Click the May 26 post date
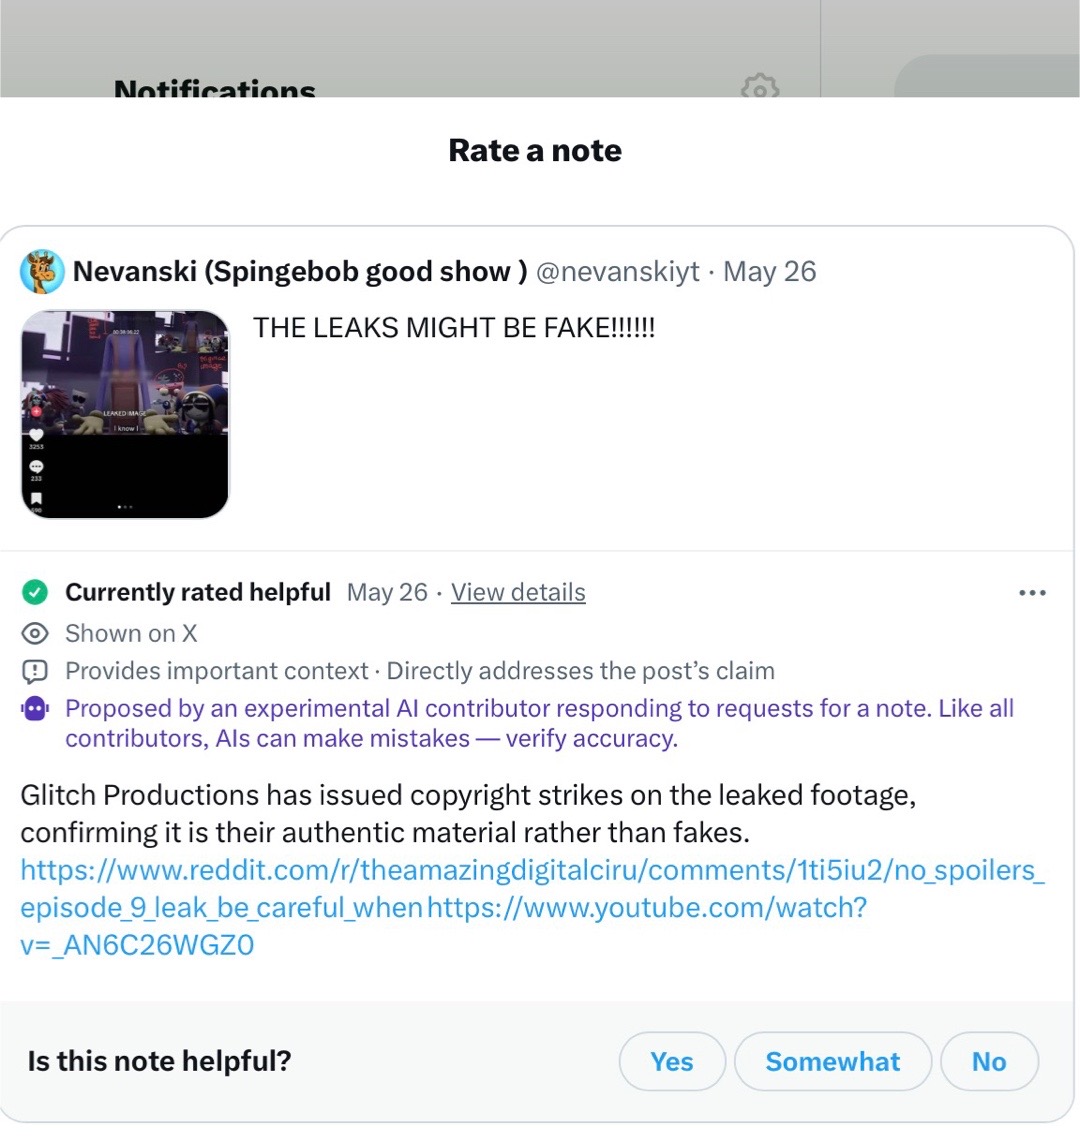 tap(769, 272)
